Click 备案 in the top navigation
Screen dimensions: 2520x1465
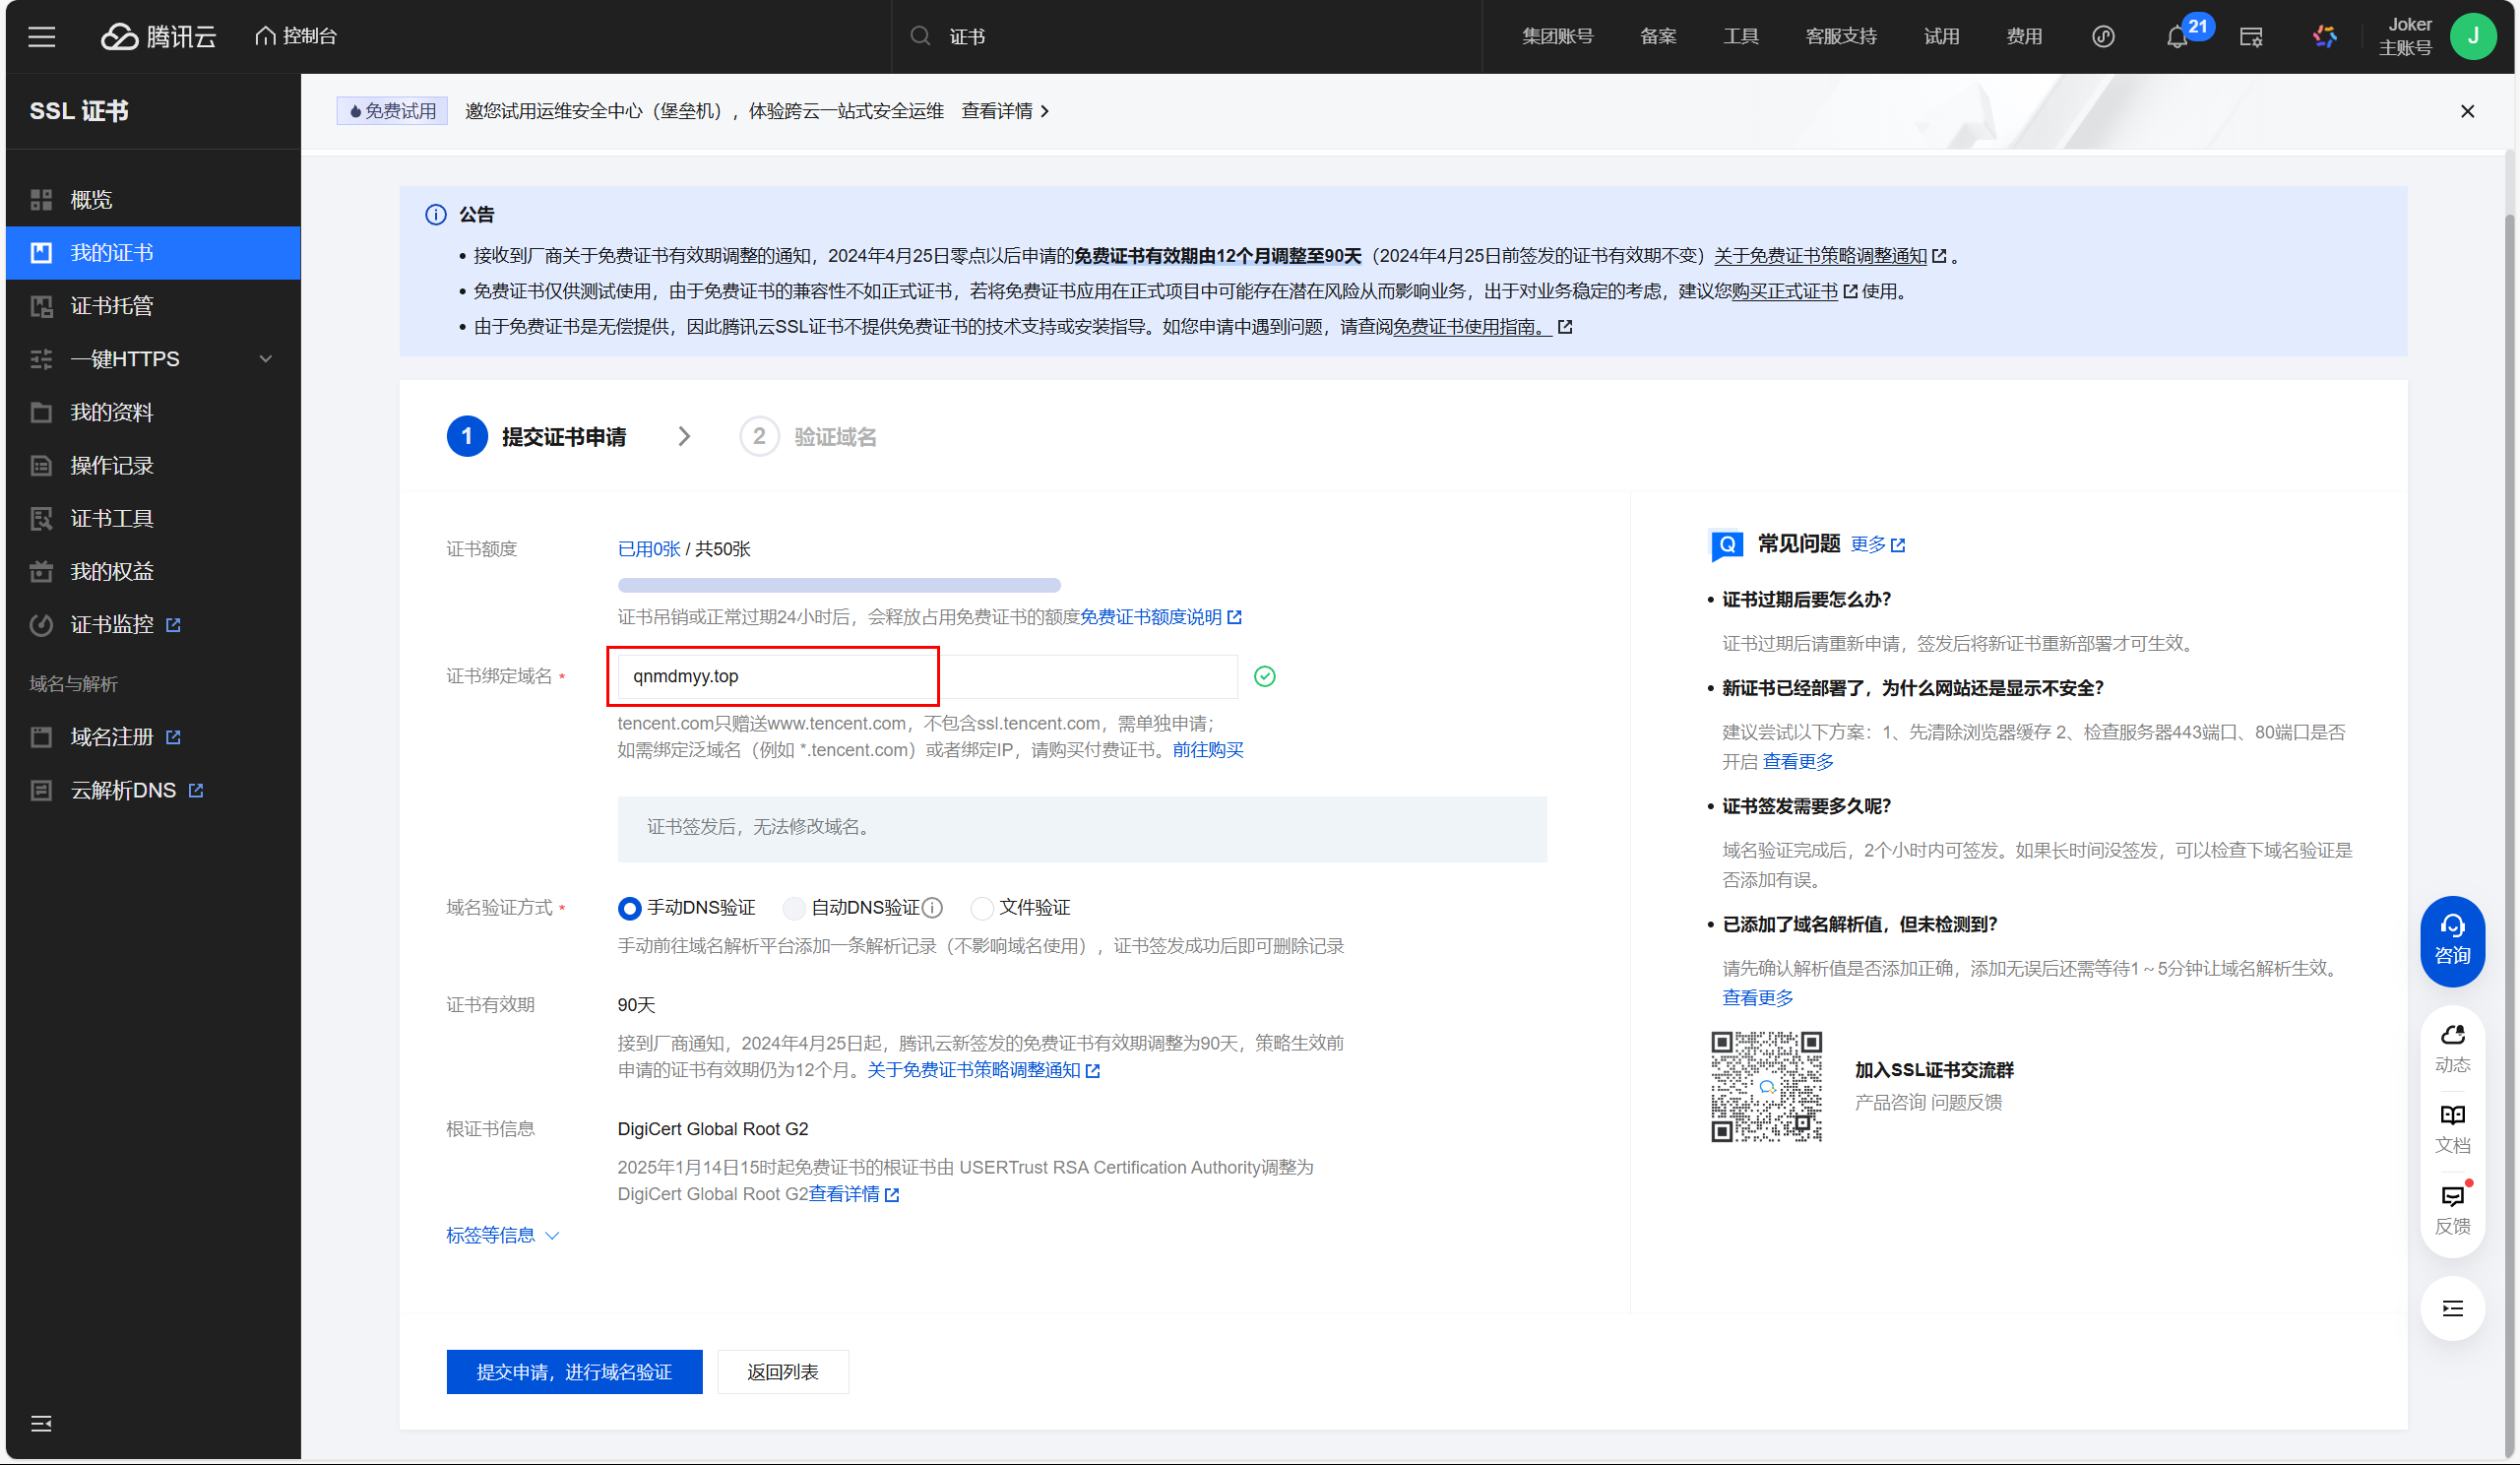pyautogui.click(x=1657, y=37)
